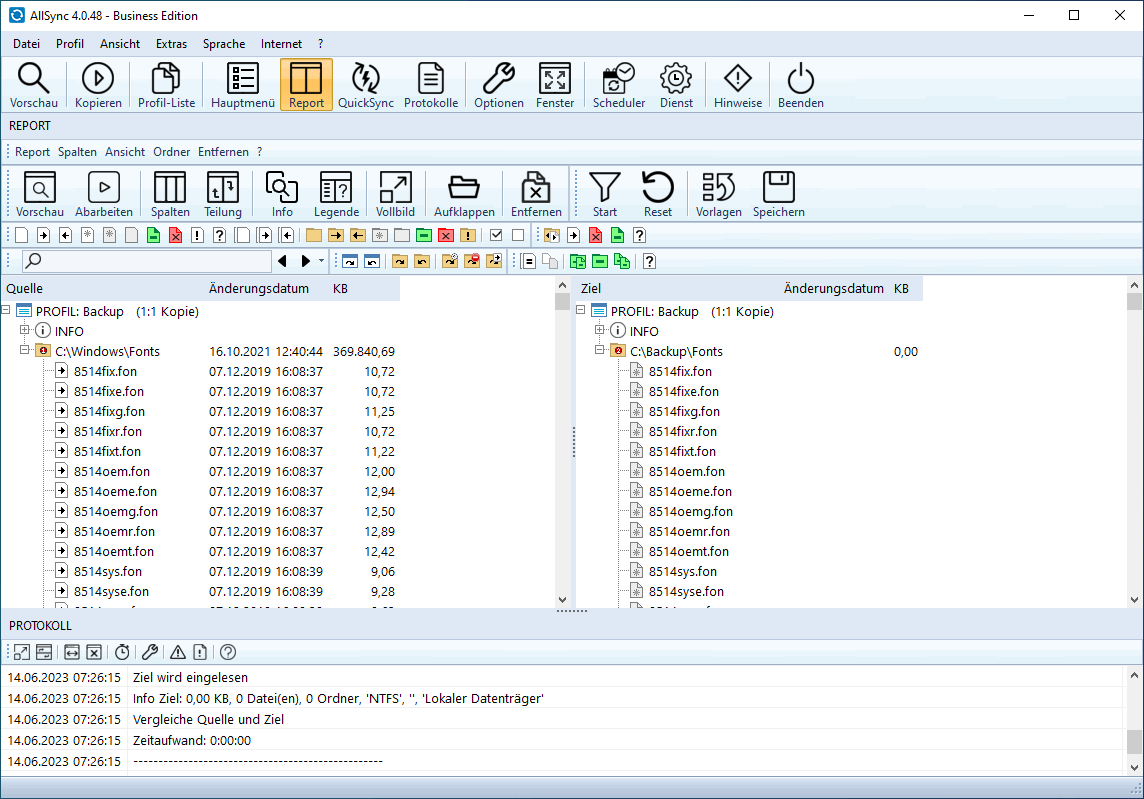Screen dimensions: 1144x799
Task: Toggle the Report view button in main toolbar
Action: [x=306, y=85]
